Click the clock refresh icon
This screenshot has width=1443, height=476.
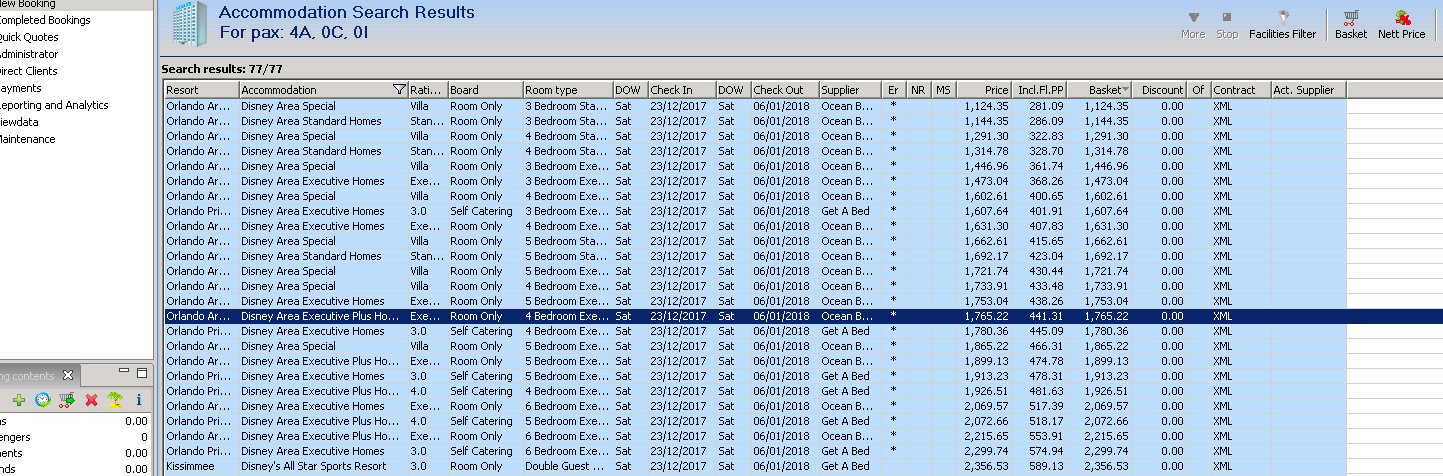point(43,400)
